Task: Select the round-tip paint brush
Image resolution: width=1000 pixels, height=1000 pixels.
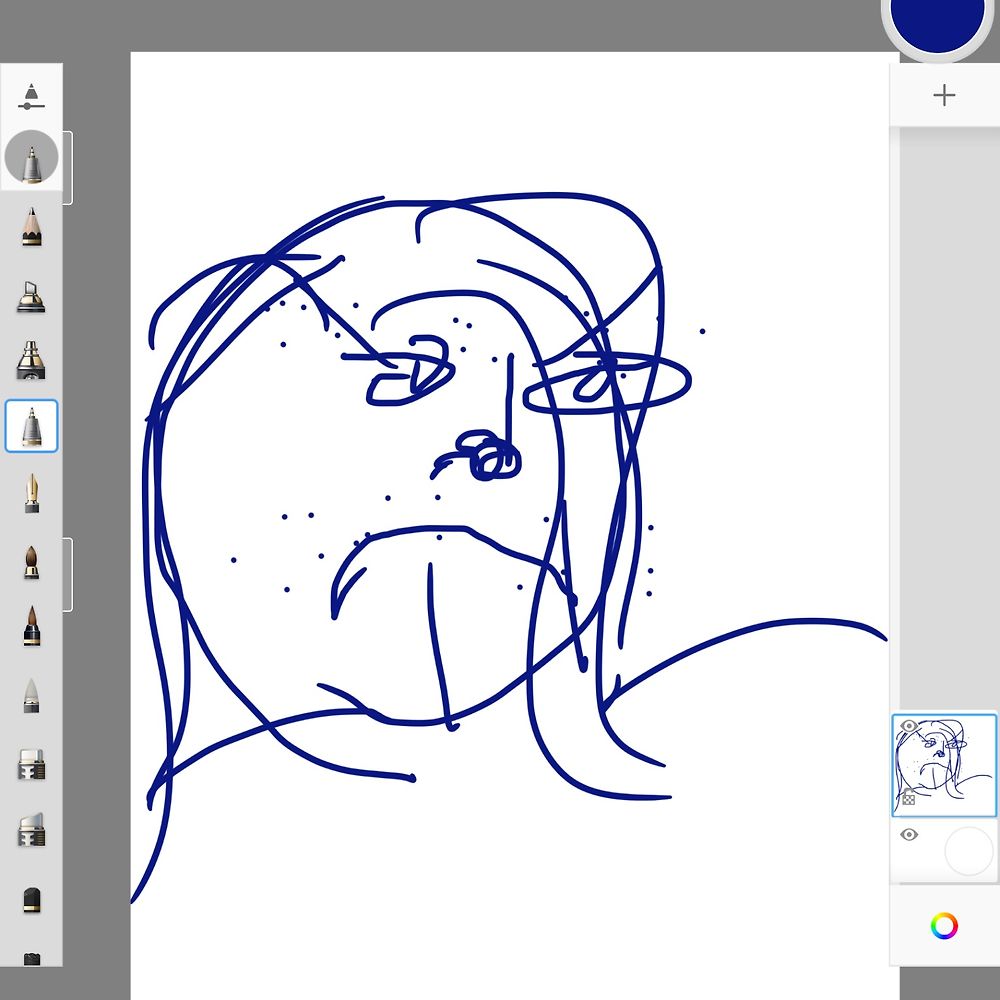Action: [31, 562]
